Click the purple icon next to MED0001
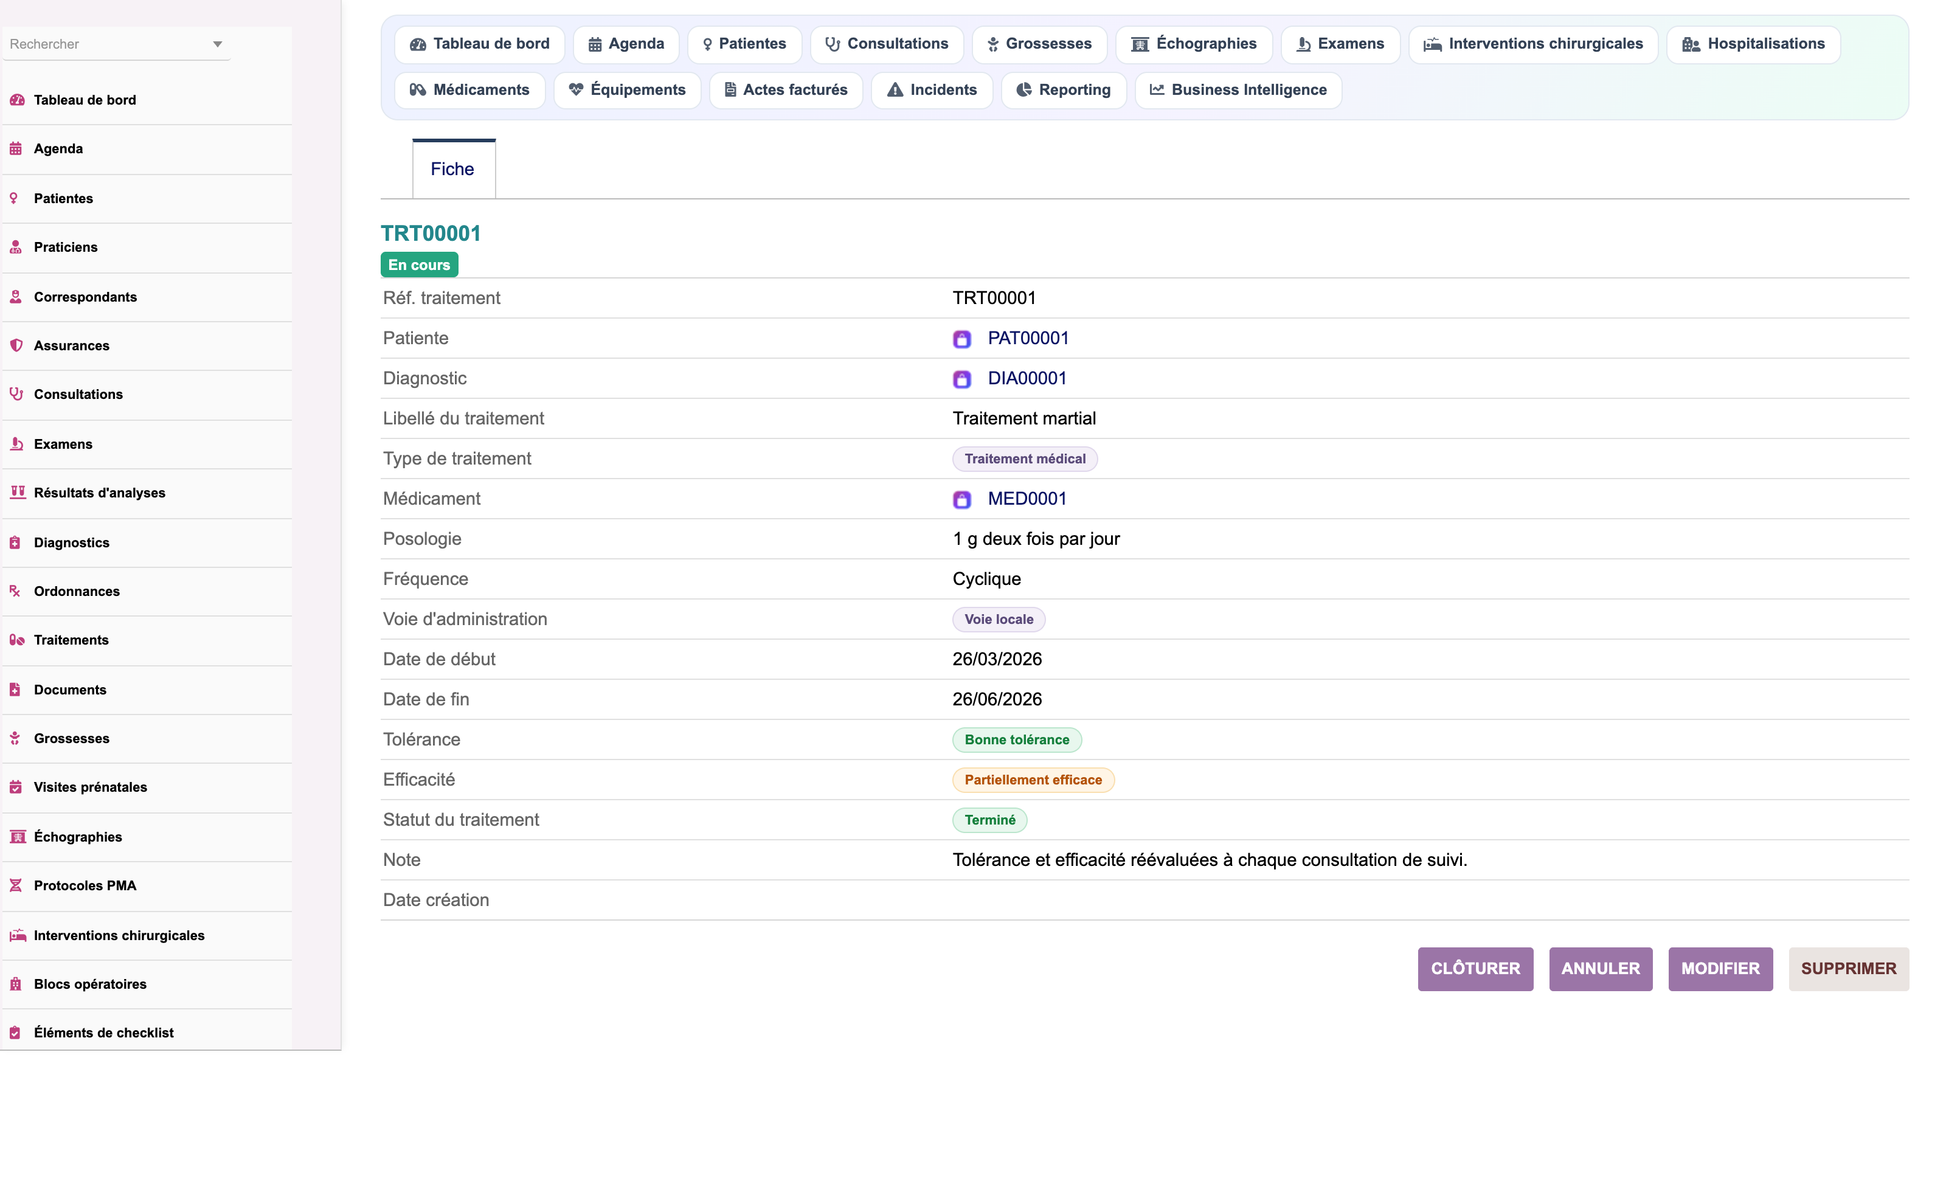Image resolution: width=1946 pixels, height=1204 pixels. point(962,499)
